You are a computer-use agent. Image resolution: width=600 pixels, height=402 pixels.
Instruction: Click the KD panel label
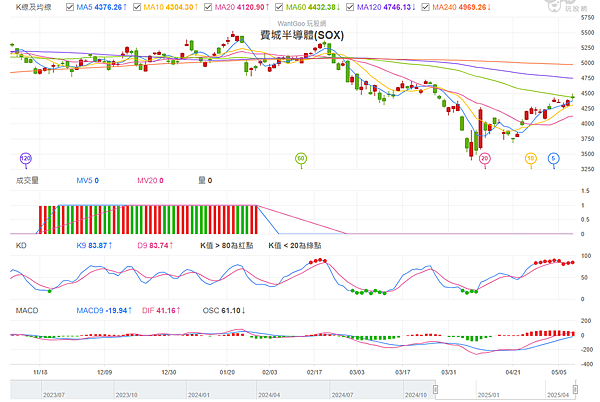pyautogui.click(x=21, y=245)
